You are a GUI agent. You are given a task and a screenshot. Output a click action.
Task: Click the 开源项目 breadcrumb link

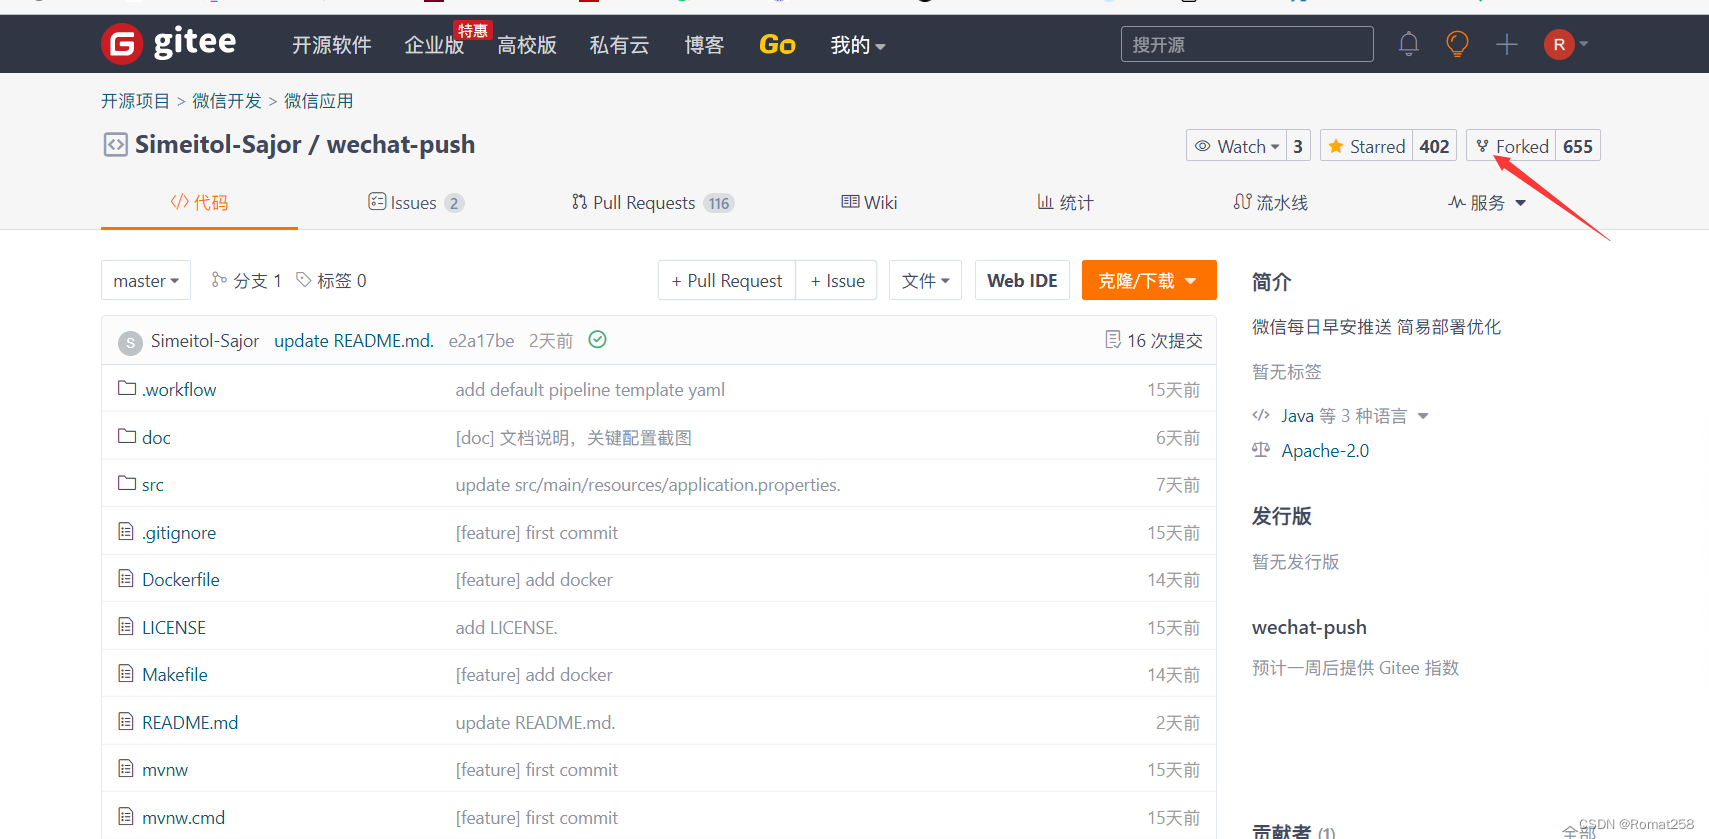(136, 101)
